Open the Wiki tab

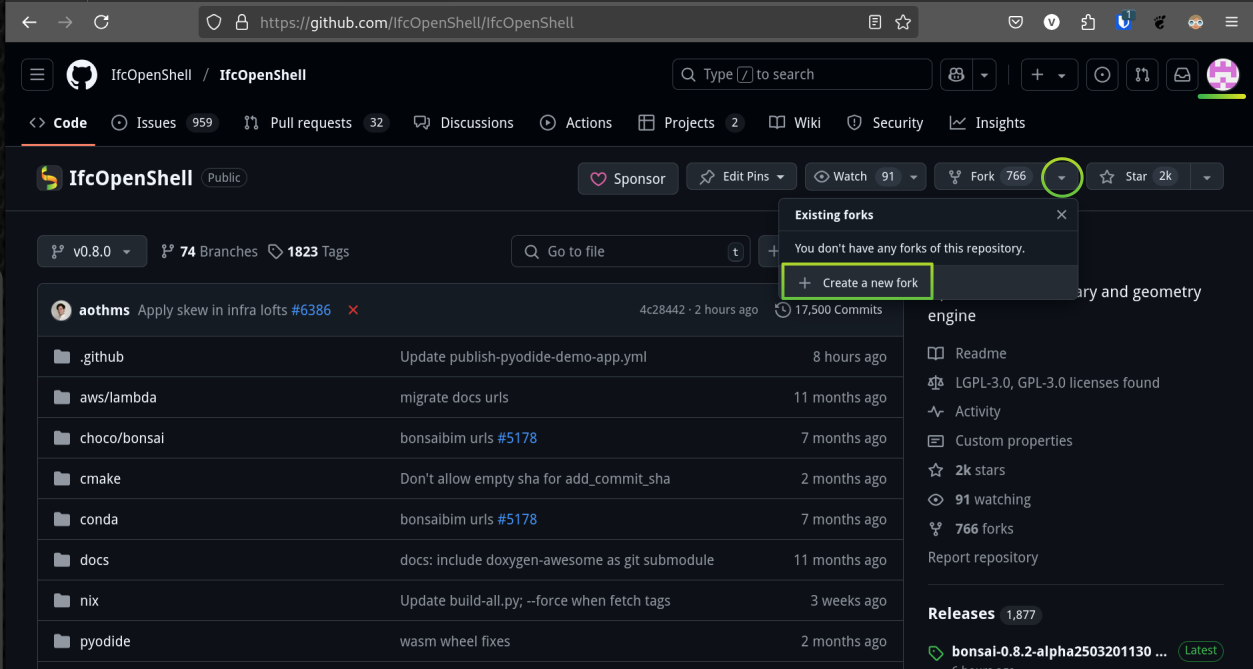(x=795, y=123)
